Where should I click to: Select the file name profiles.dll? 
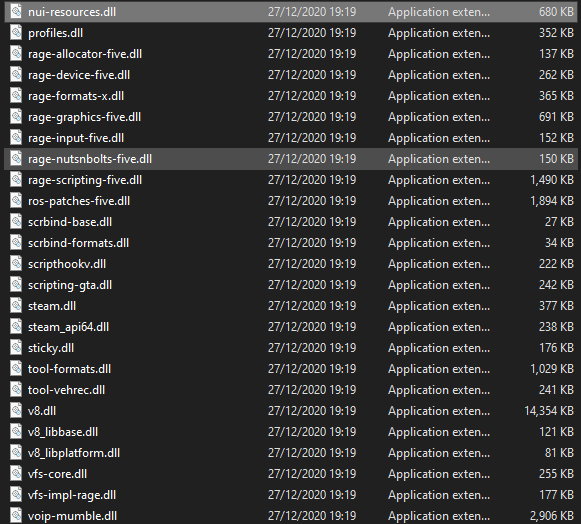pyautogui.click(x=56, y=33)
